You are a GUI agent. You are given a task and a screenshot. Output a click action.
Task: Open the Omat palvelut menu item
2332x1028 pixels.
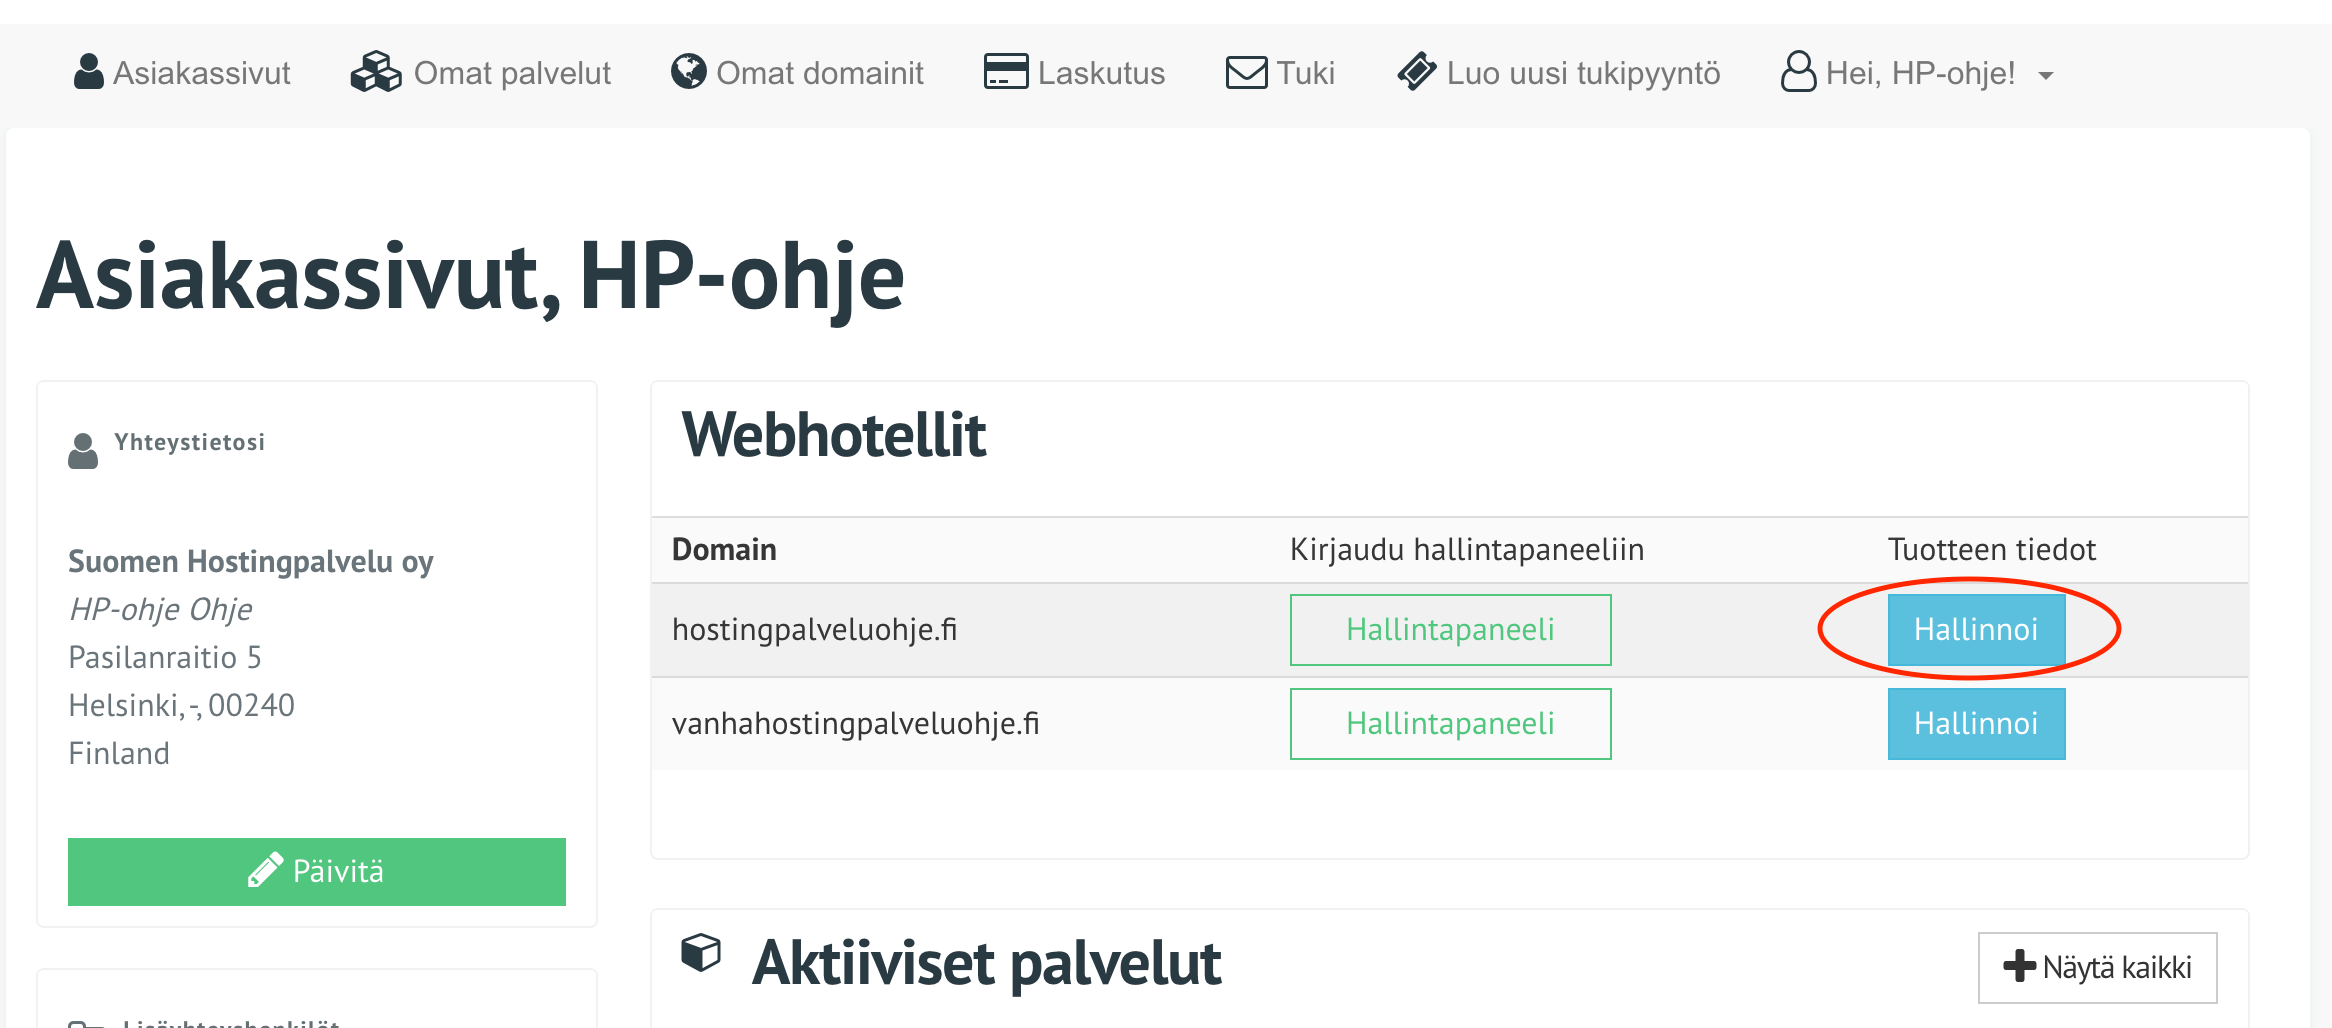tap(511, 73)
